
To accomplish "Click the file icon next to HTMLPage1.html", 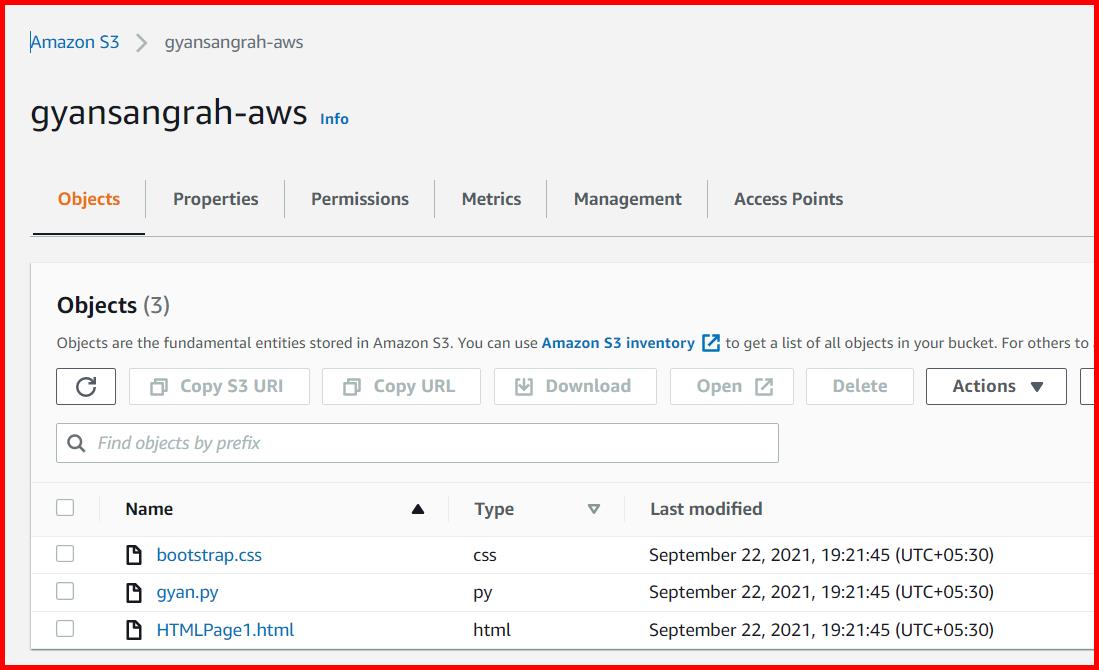I will (x=133, y=629).
